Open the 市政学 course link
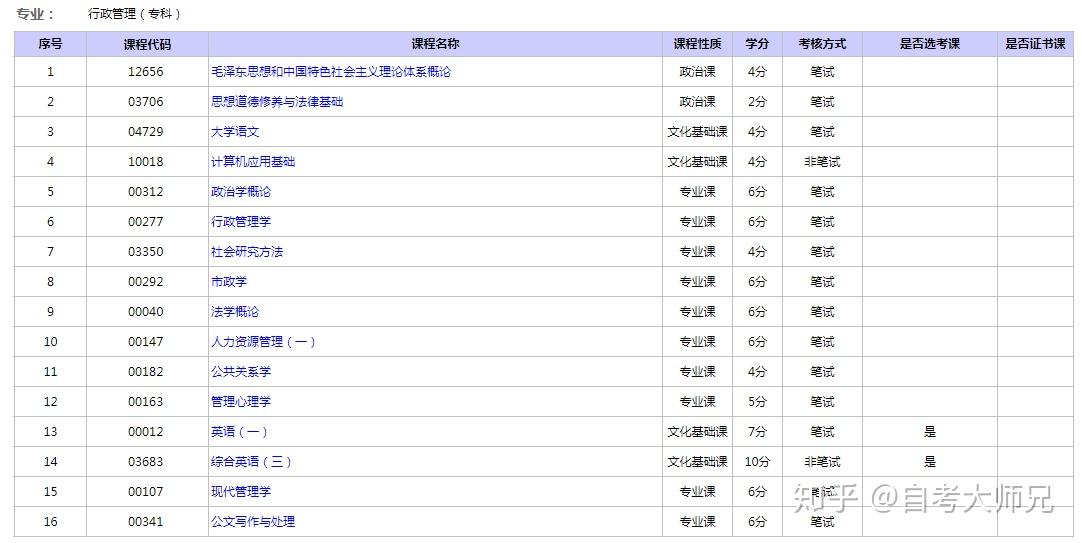 tap(228, 282)
